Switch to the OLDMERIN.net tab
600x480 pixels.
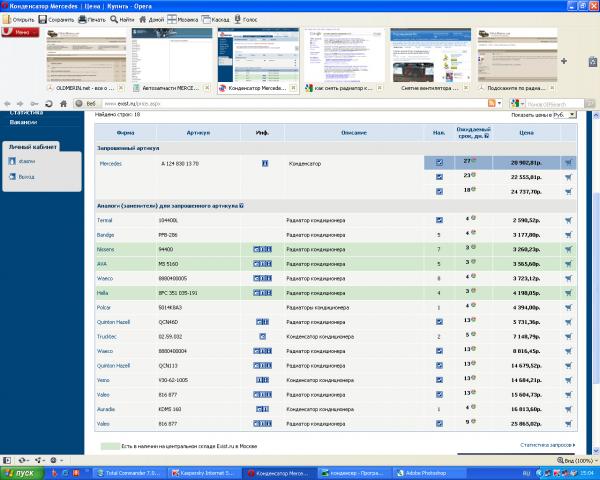click(x=86, y=60)
